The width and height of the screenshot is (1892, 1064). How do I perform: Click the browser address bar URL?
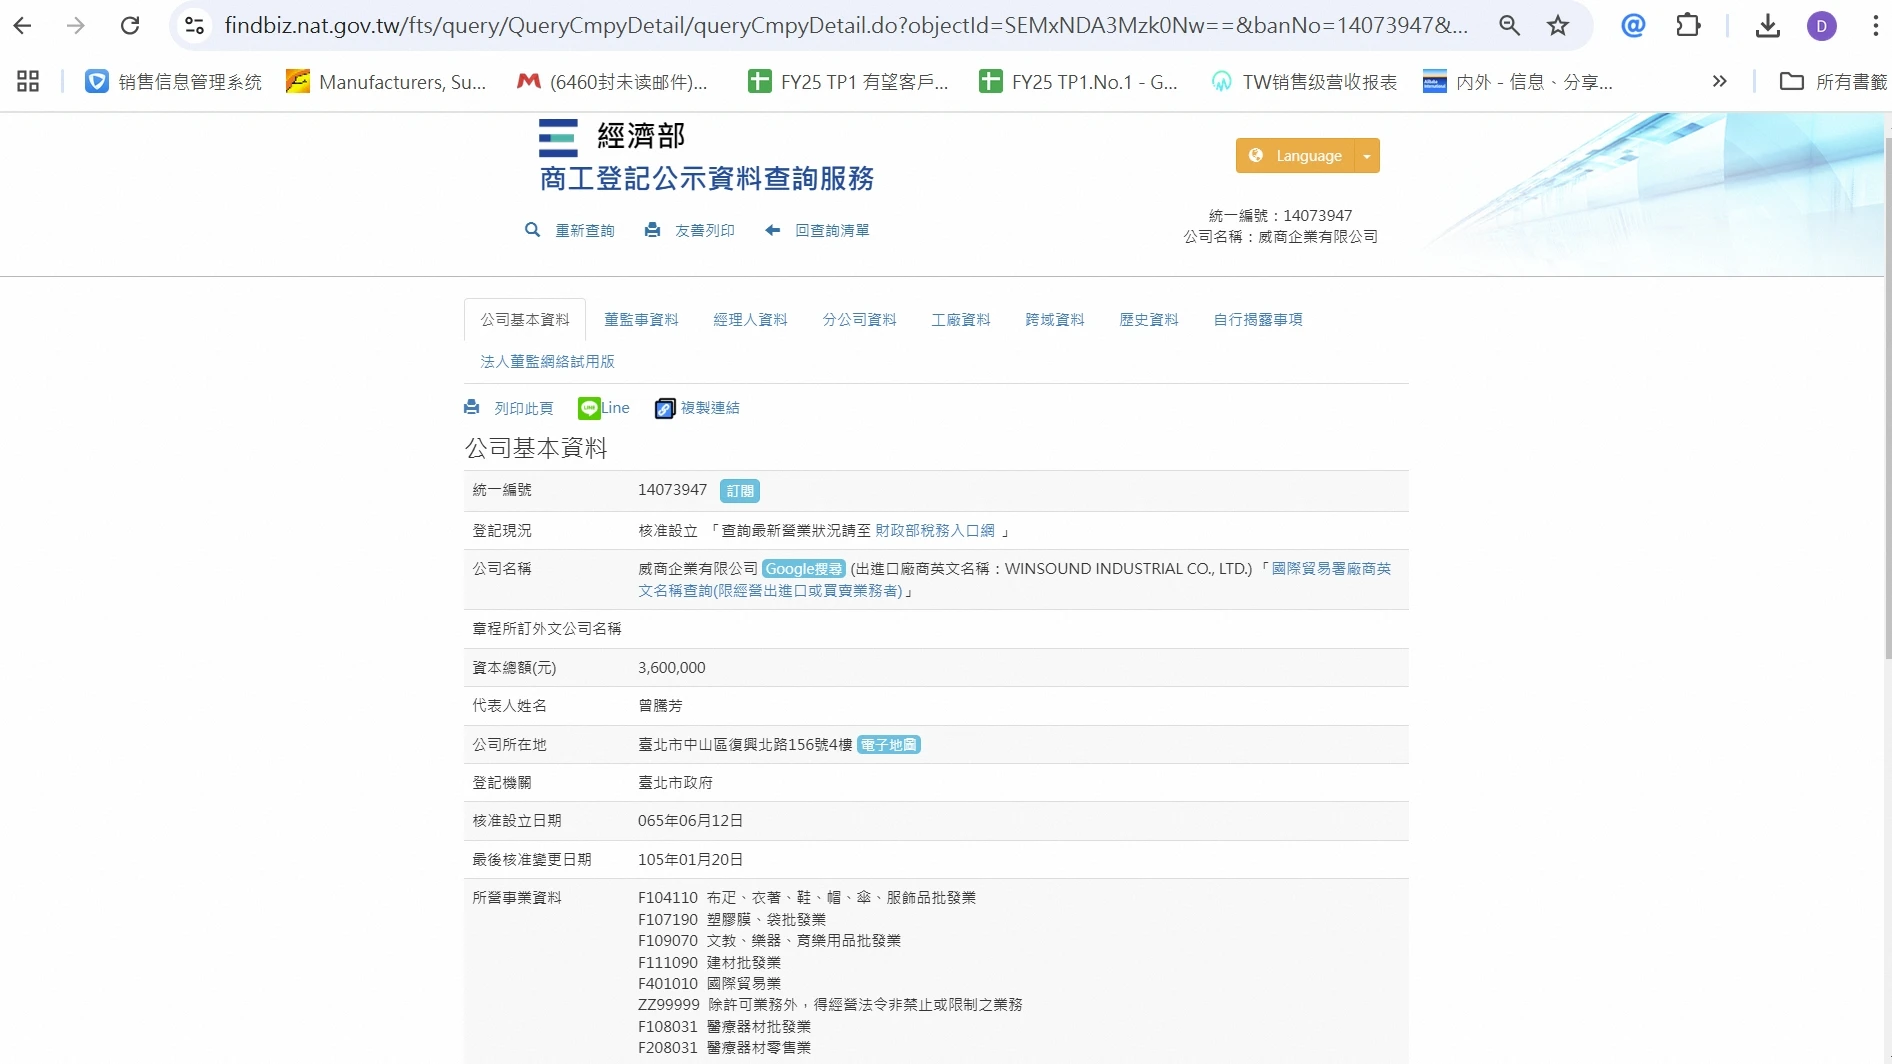point(845,26)
